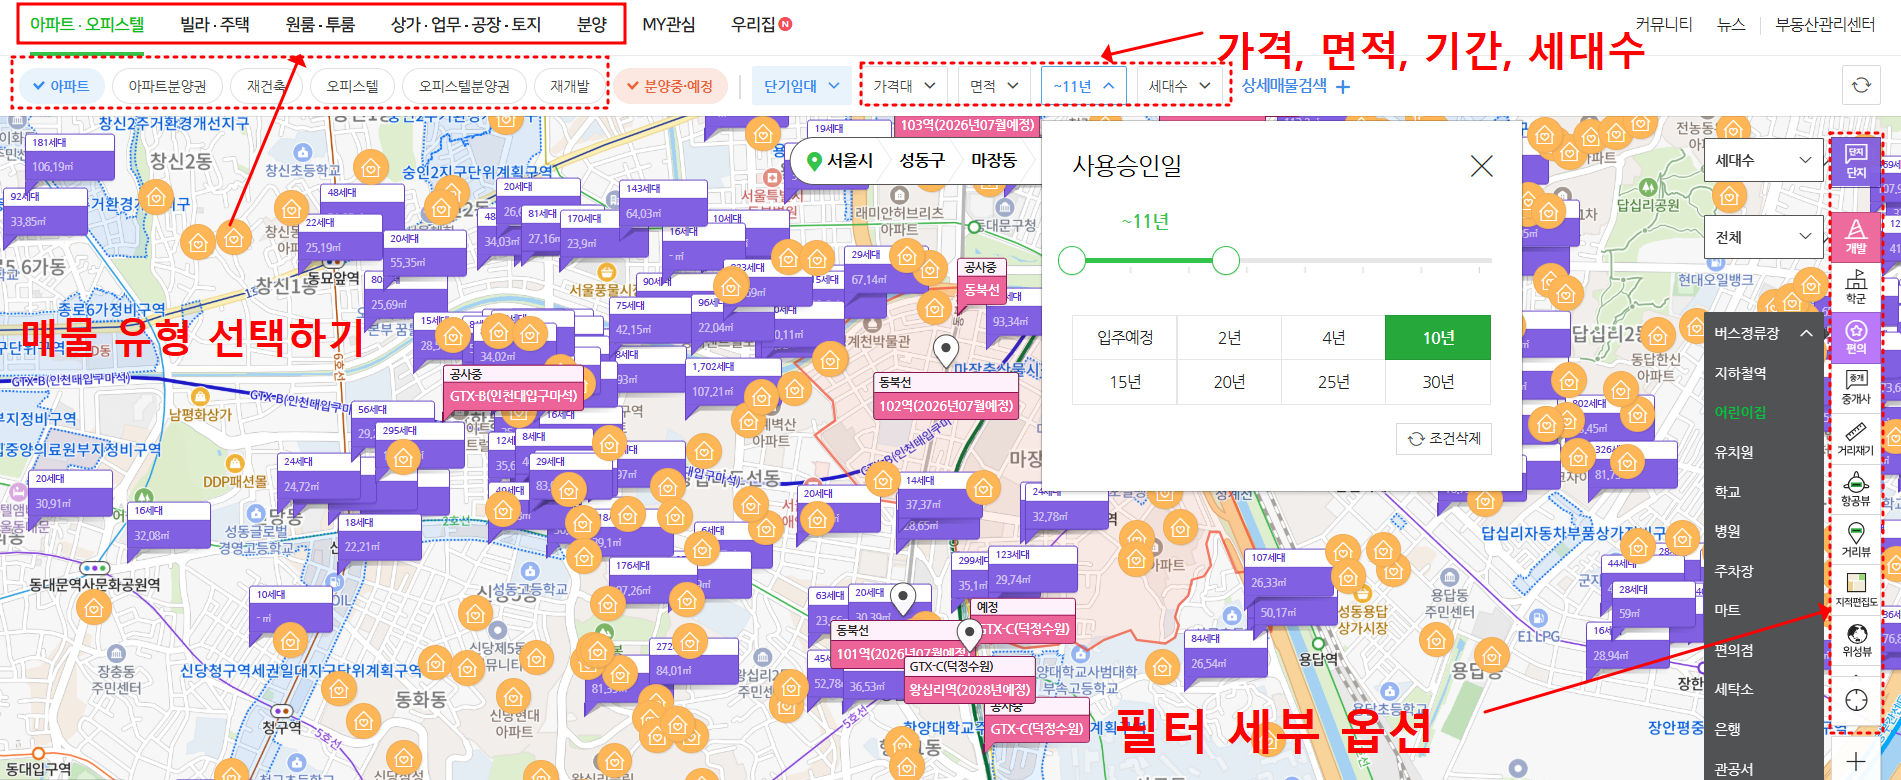Screen dimensions: 1901x780
Task: Select the 4년 period option
Action: point(1333,338)
